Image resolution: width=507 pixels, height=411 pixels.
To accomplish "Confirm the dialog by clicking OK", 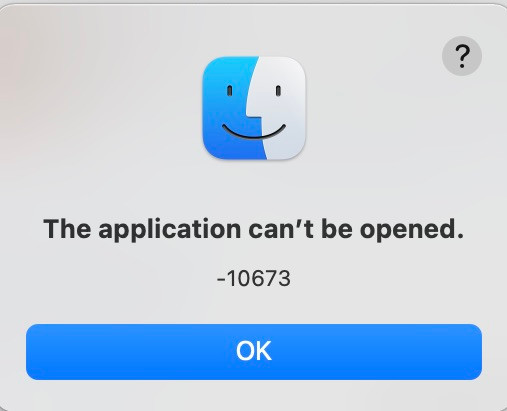I will pyautogui.click(x=254, y=352).
